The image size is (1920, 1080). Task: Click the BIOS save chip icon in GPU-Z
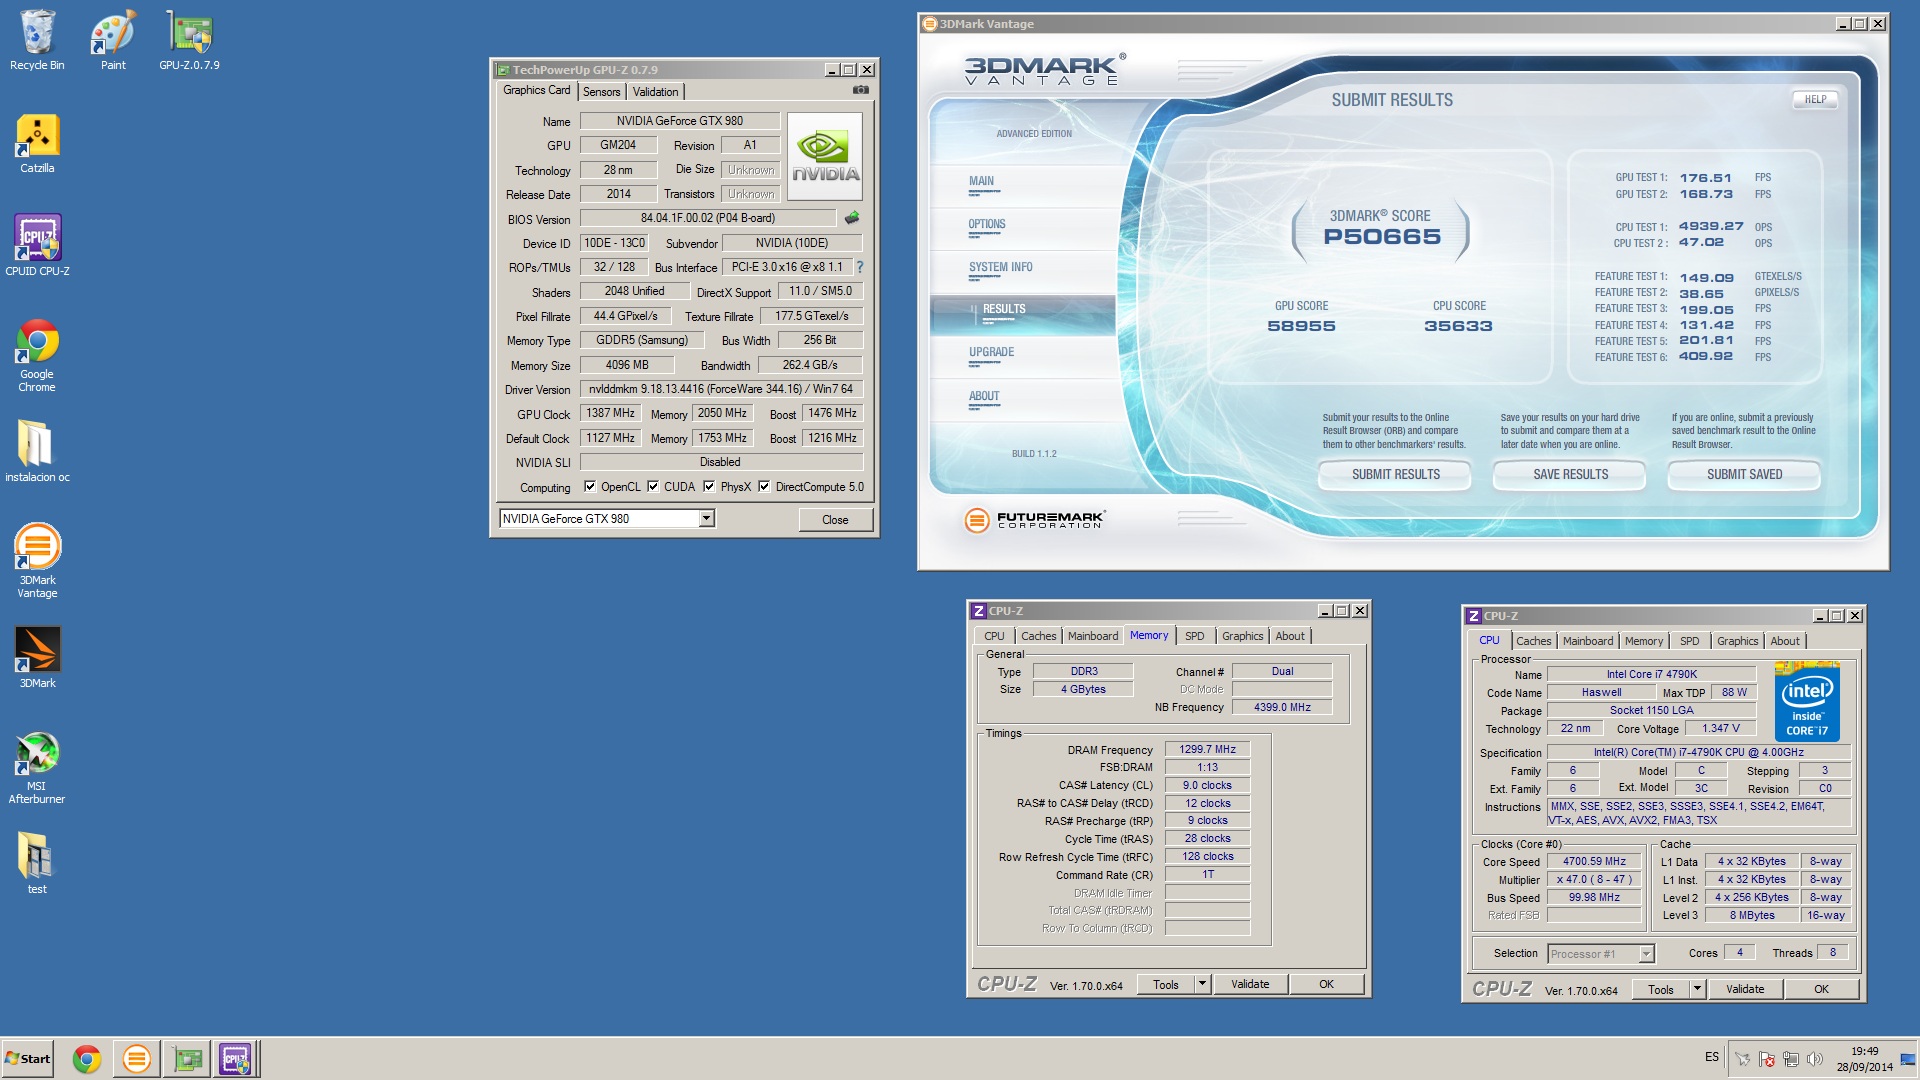852,217
